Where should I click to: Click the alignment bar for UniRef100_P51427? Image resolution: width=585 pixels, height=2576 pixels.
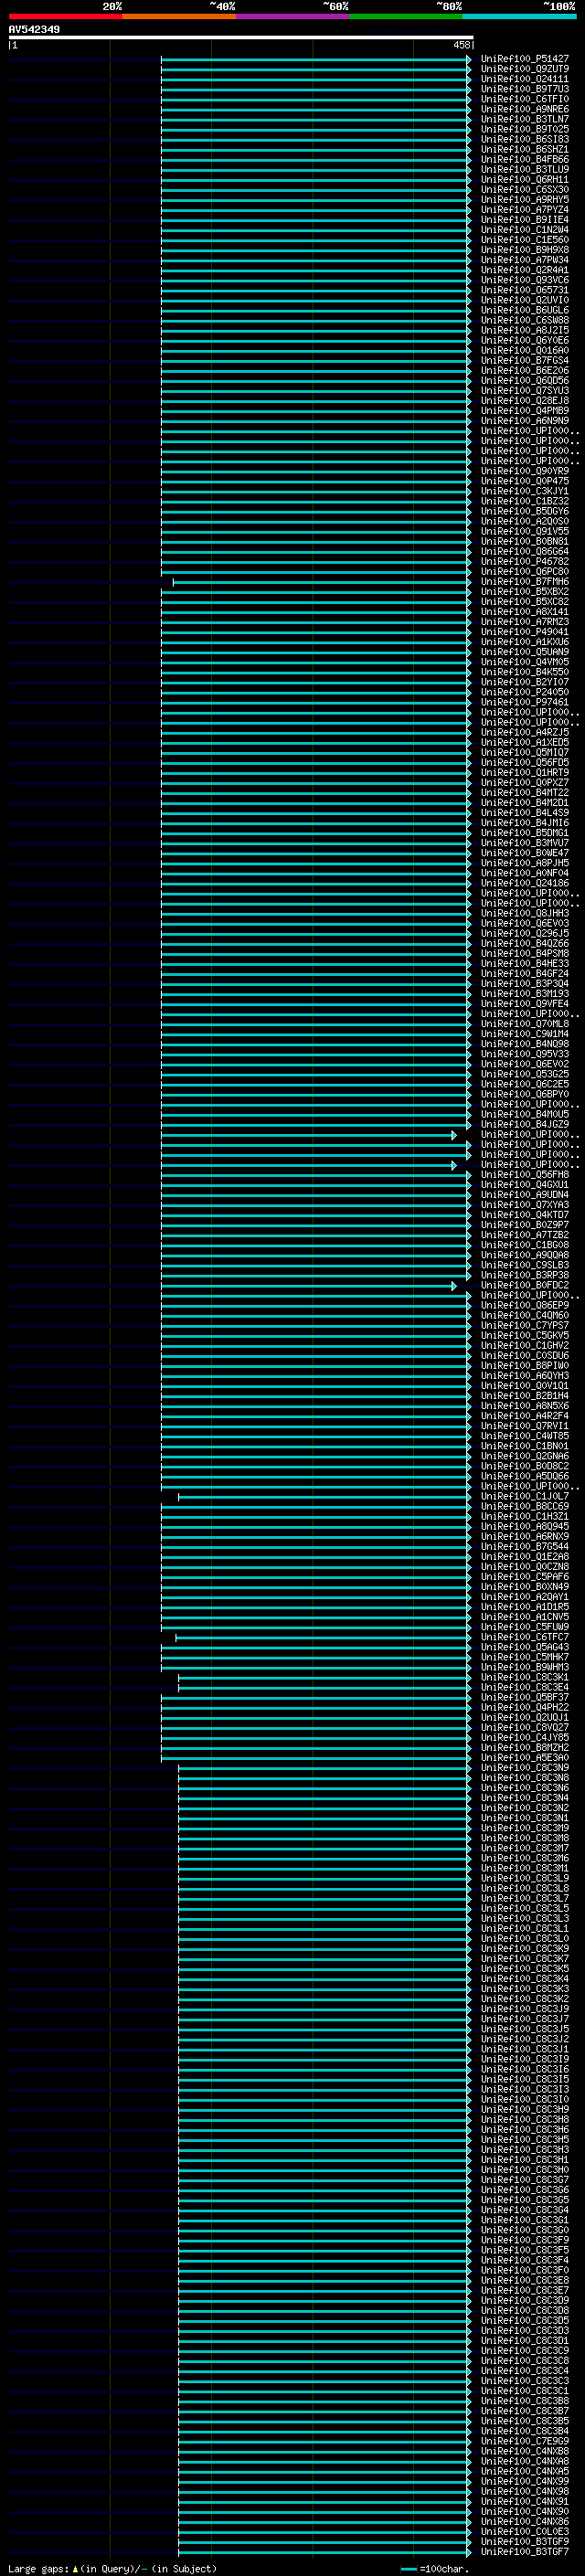point(316,59)
